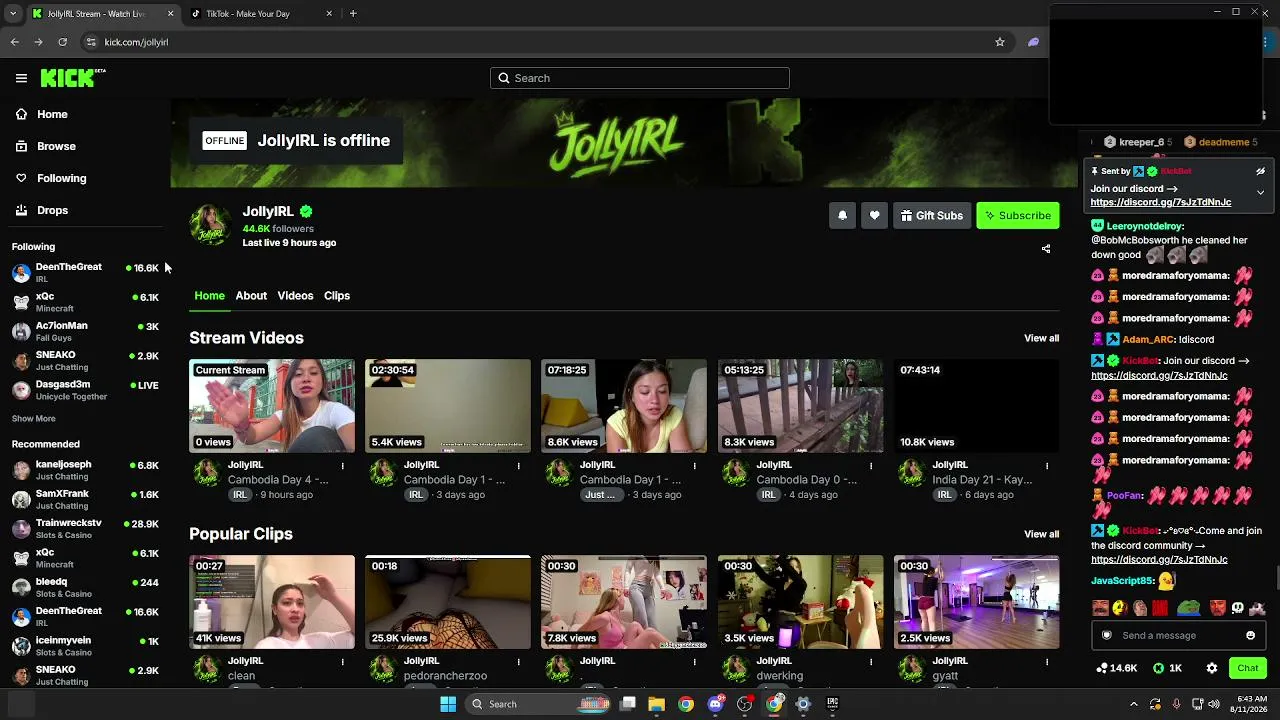View site information icon in address bar
Image resolution: width=1280 pixels, height=720 pixels.
coord(91,42)
